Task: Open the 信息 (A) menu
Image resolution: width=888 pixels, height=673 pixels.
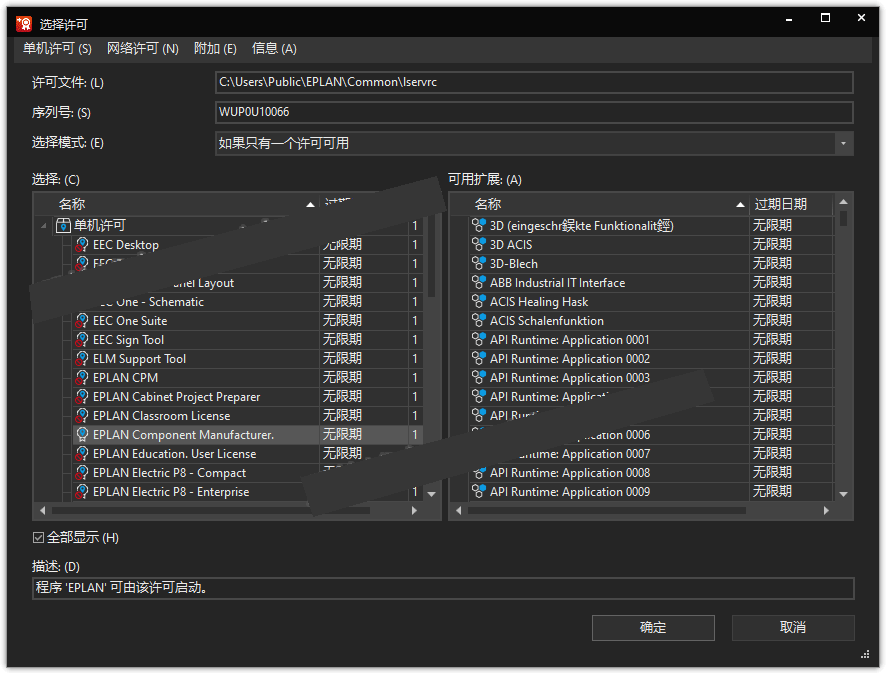Action: 274,49
